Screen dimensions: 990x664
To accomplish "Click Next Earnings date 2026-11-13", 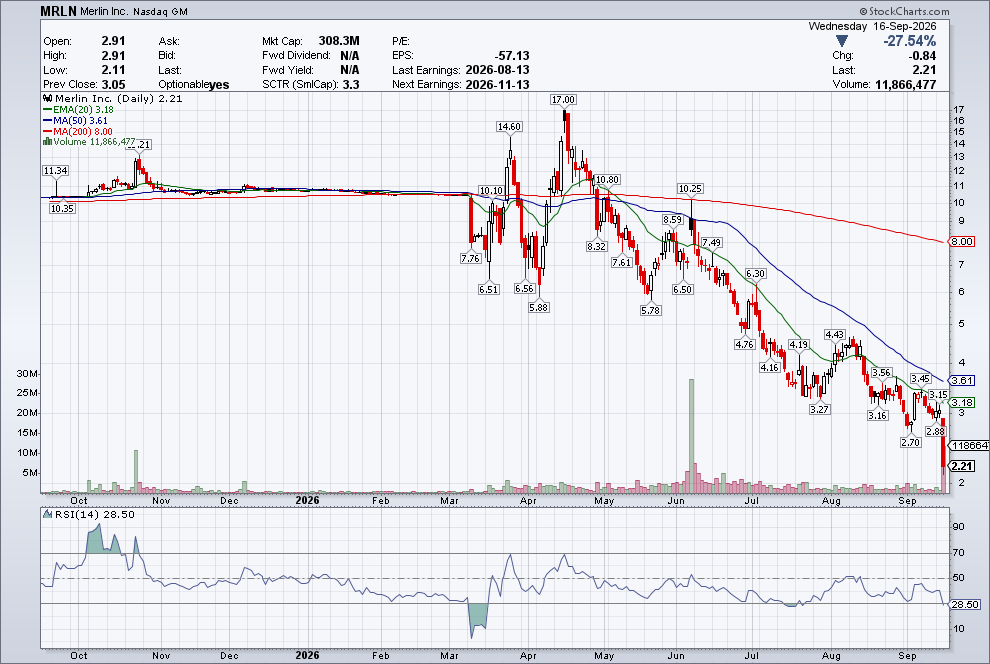I will coord(497,85).
